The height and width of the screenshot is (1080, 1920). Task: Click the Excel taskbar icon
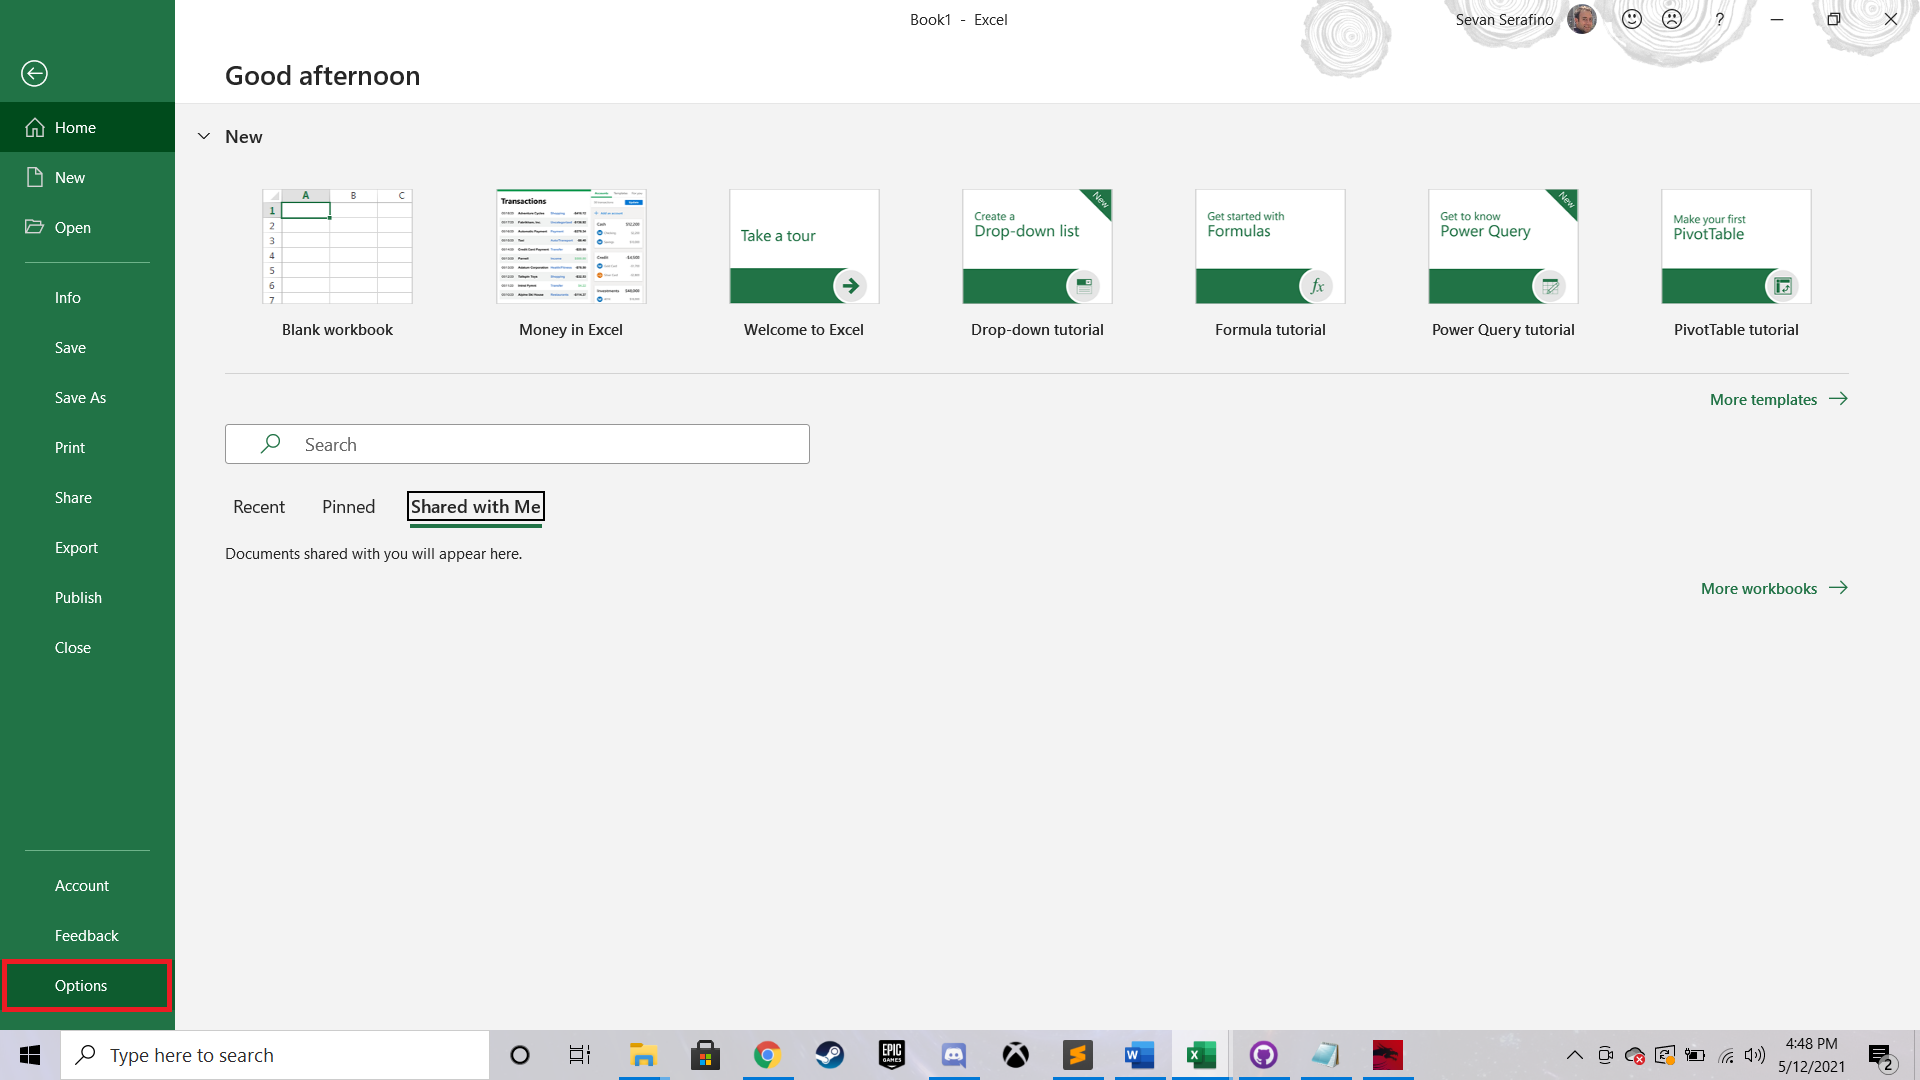point(1201,1055)
